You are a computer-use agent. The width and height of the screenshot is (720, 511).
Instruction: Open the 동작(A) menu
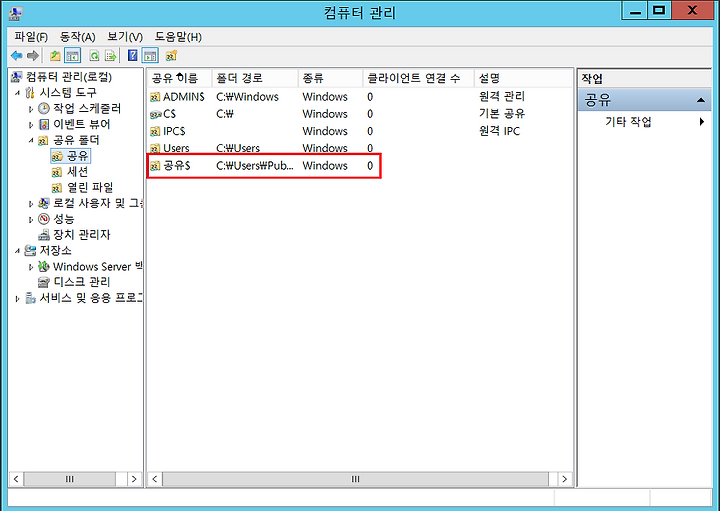(x=78, y=37)
